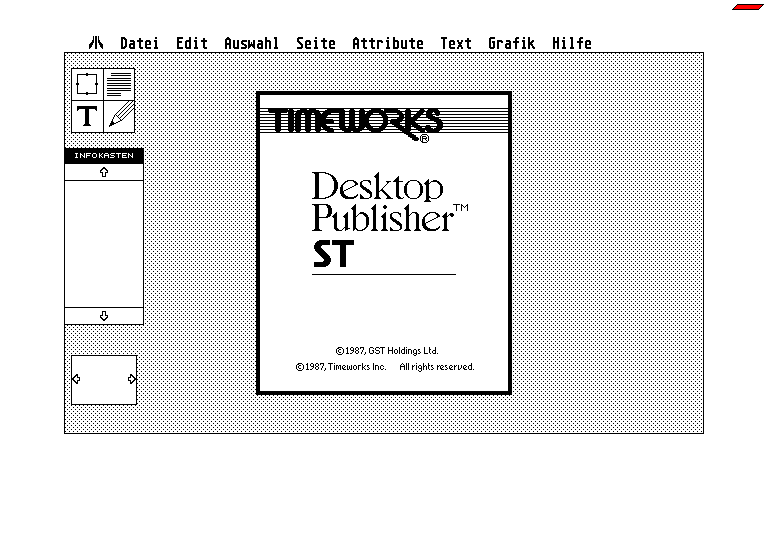Click the Timeworks logo on splash page

click(356, 124)
